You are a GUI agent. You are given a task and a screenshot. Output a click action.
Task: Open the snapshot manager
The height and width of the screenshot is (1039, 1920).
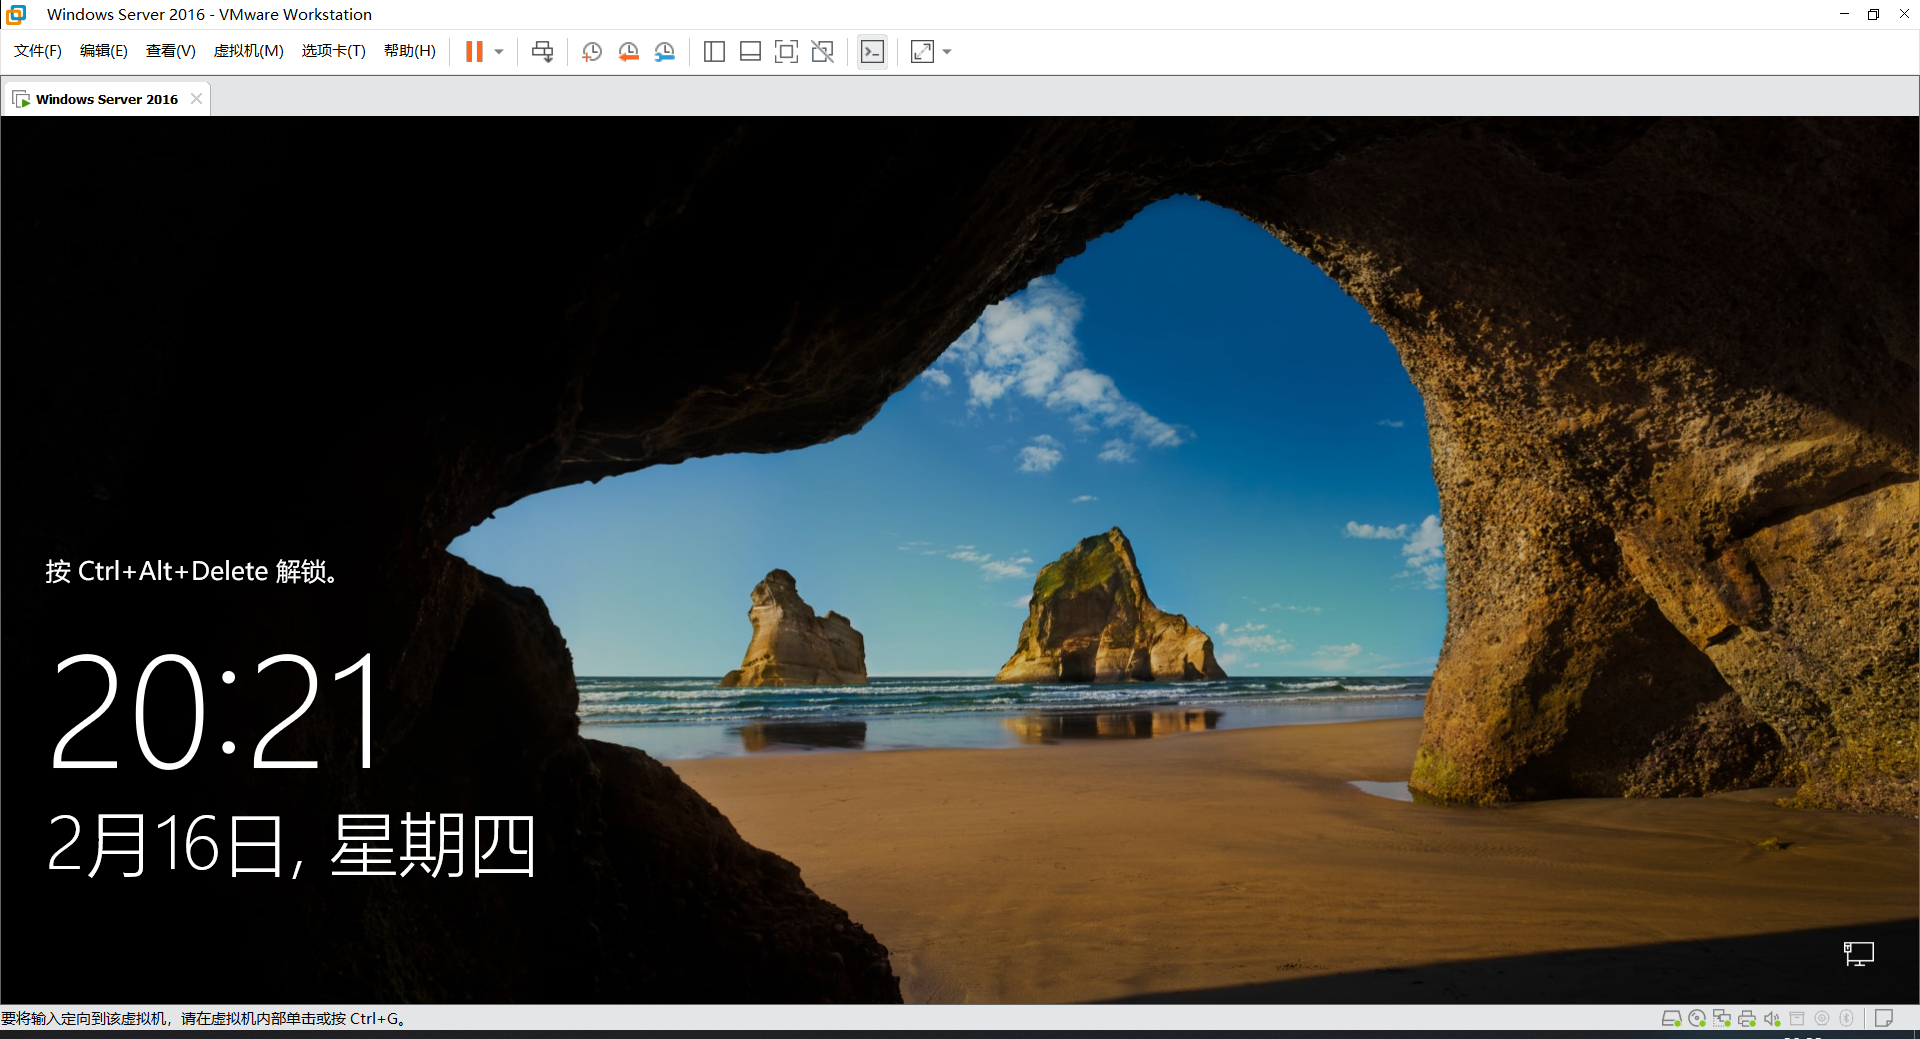pos(665,52)
